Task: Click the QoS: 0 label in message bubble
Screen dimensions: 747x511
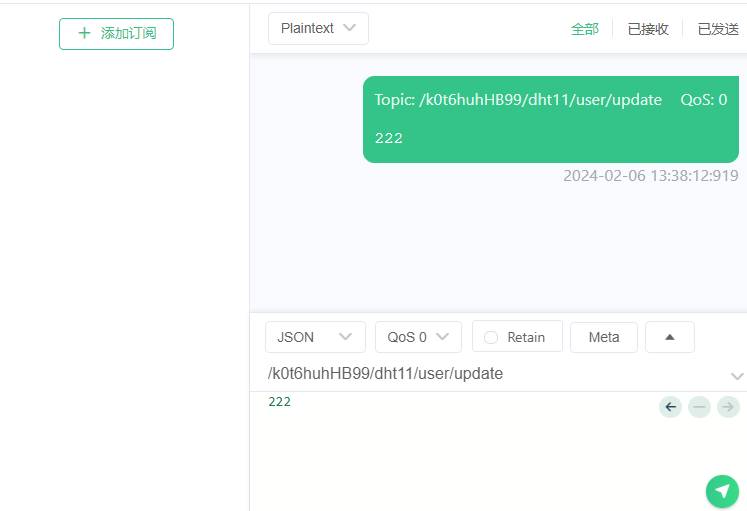Action: pos(704,100)
